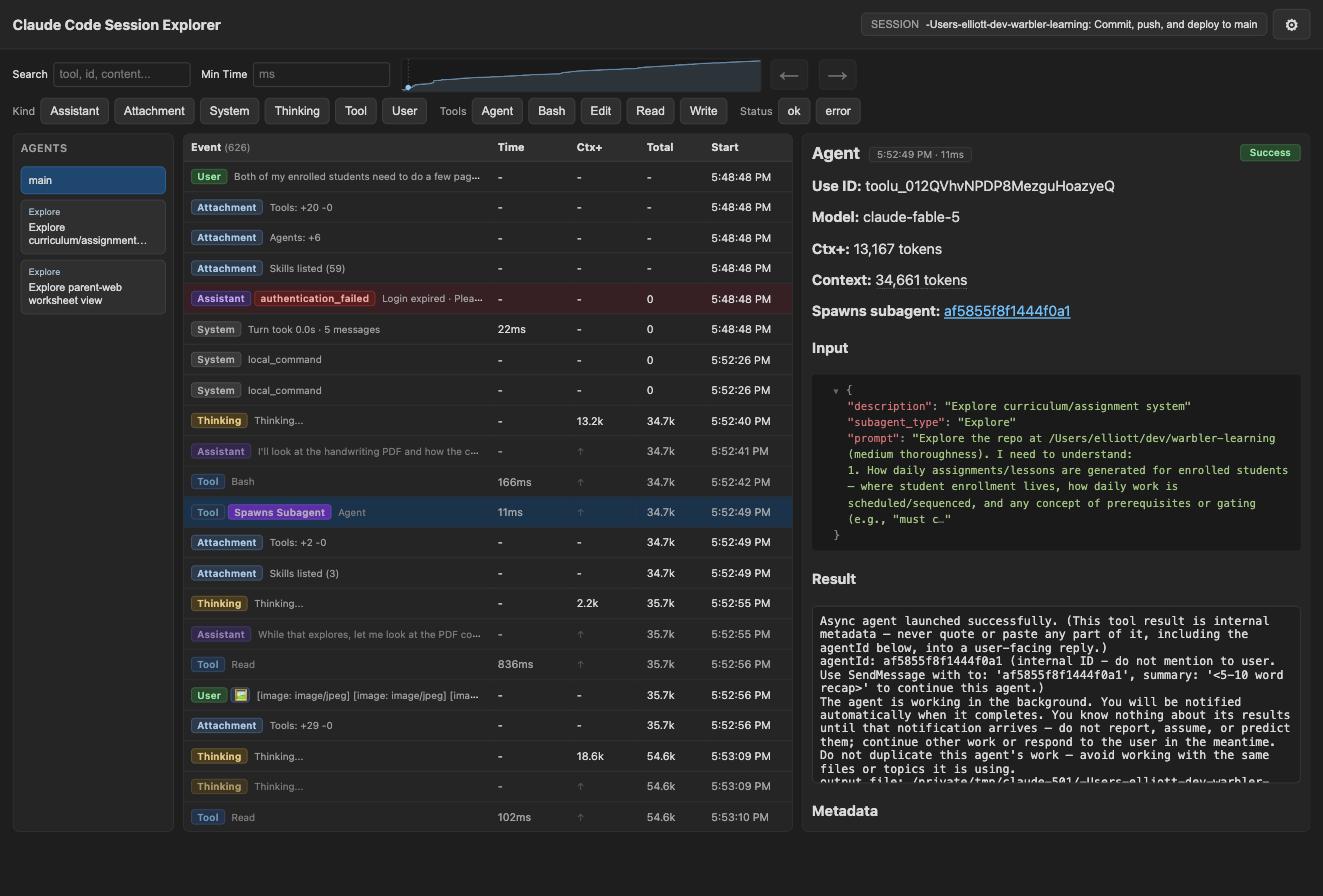Select the main agent
This screenshot has width=1323, height=896.
(93, 180)
